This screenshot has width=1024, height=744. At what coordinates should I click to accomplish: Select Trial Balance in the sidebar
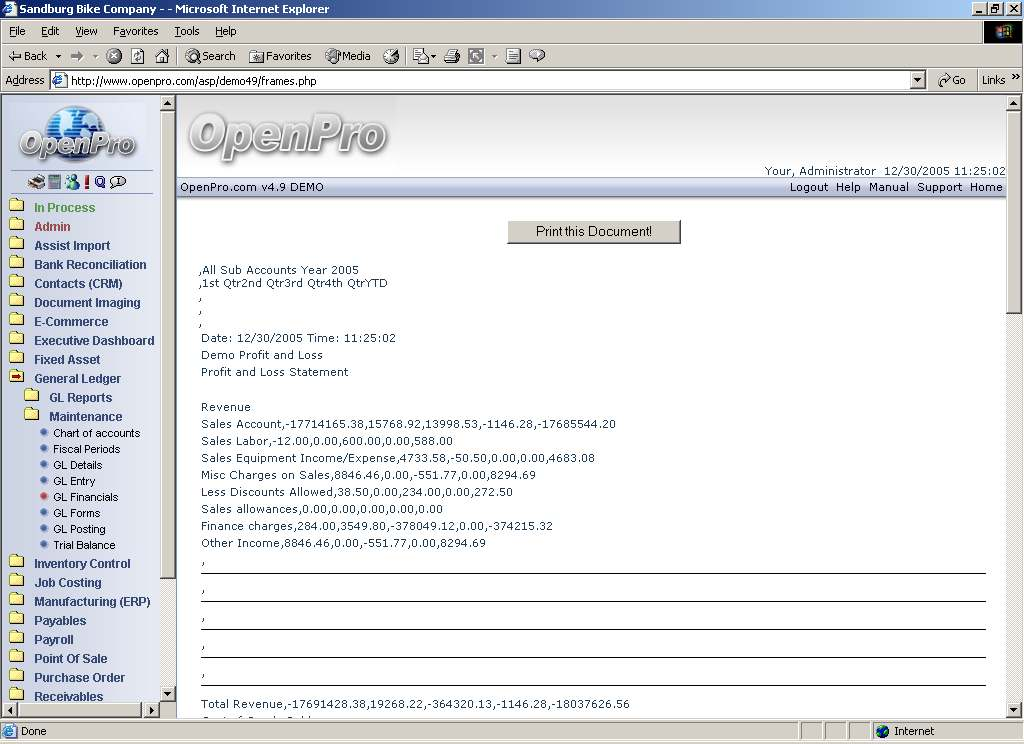pyautogui.click(x=84, y=545)
